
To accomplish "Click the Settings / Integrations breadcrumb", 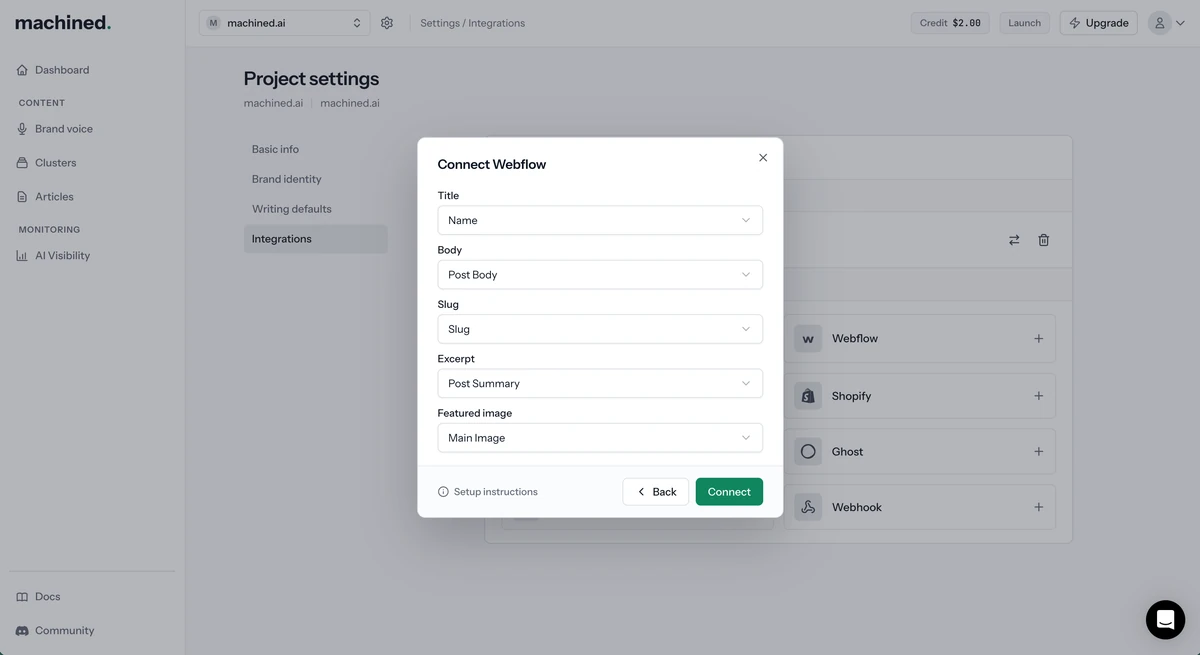I will (472, 23).
